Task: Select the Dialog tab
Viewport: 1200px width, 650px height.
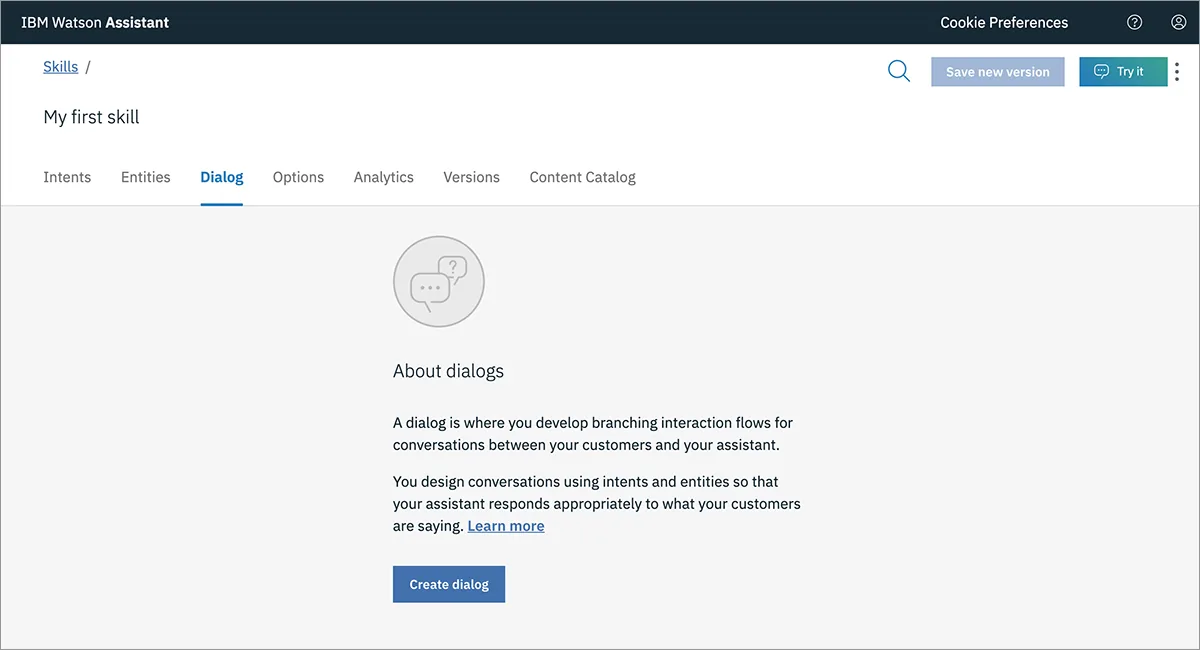Action: point(222,177)
